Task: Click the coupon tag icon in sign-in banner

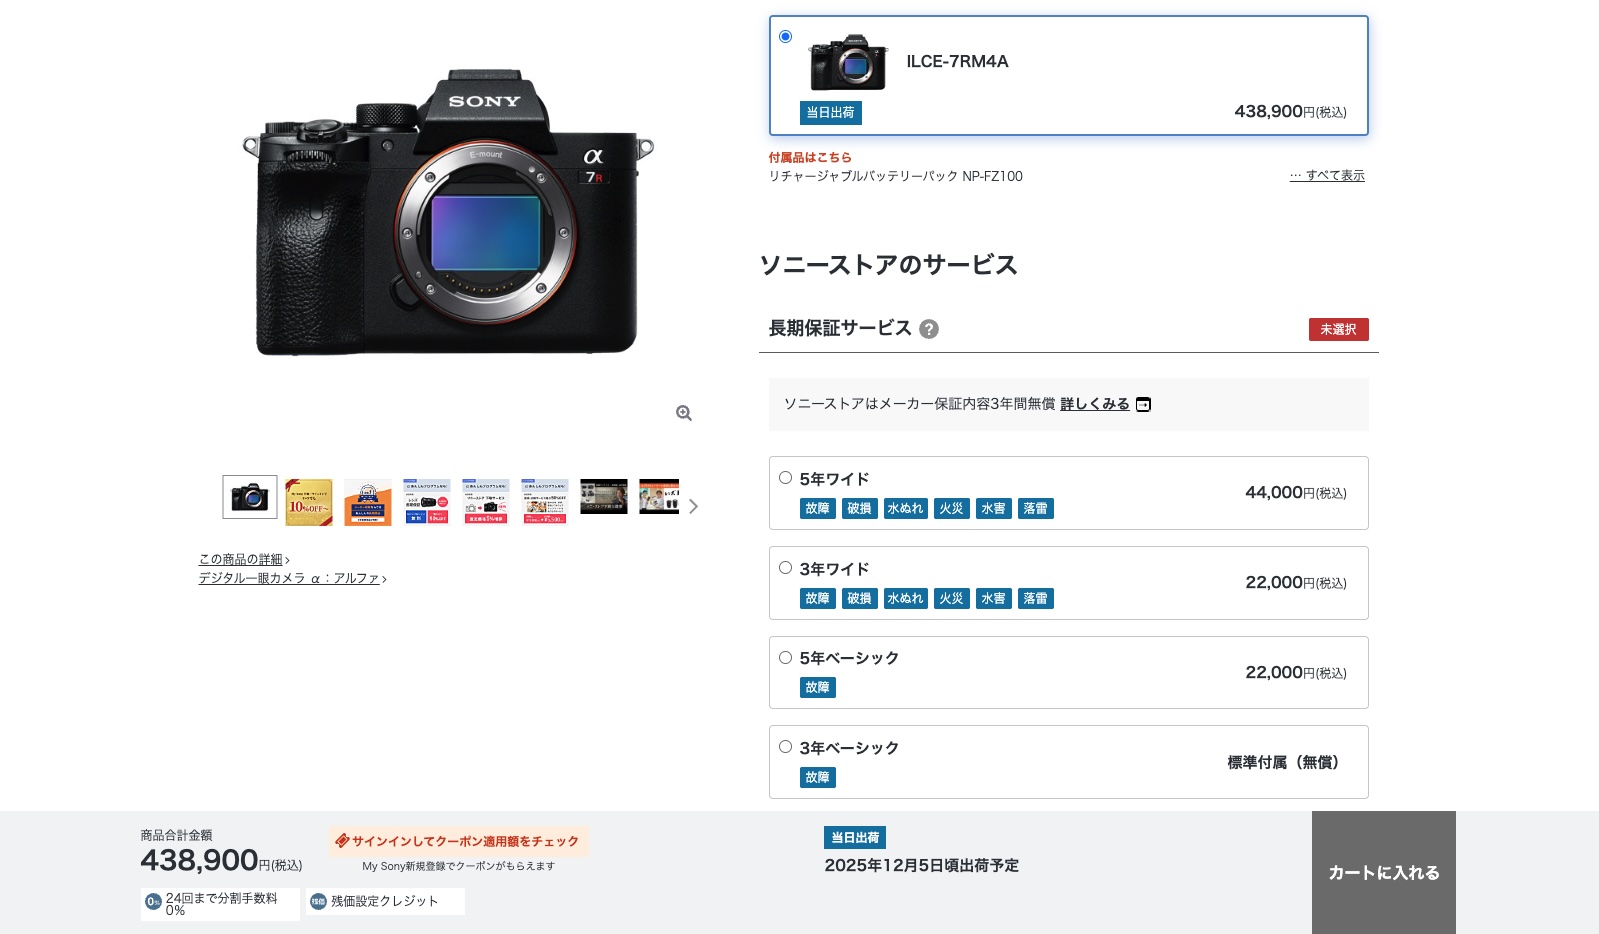Action: pyautogui.click(x=342, y=841)
